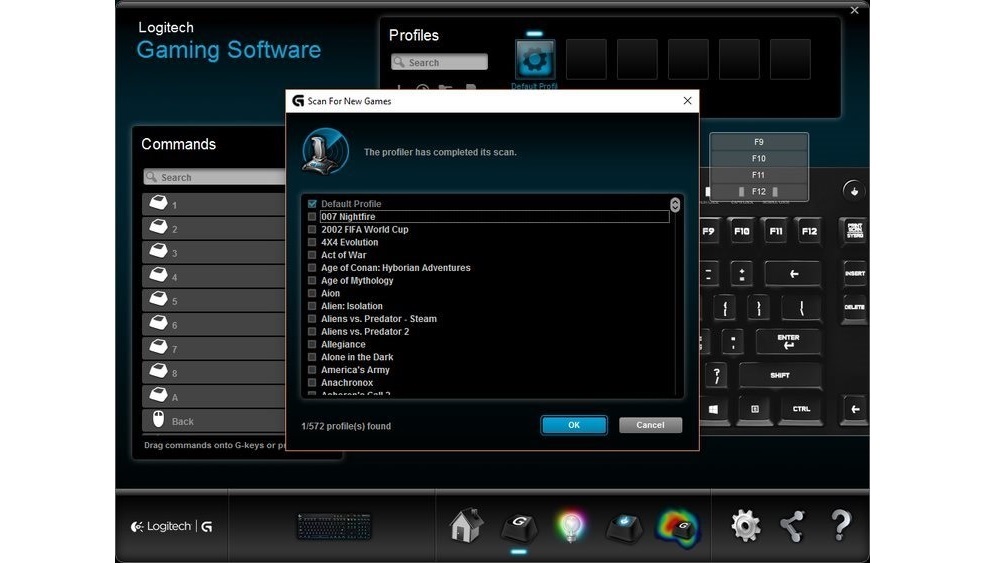Open help with the question mark icon
This screenshot has width=1000, height=563.
(x=841, y=525)
